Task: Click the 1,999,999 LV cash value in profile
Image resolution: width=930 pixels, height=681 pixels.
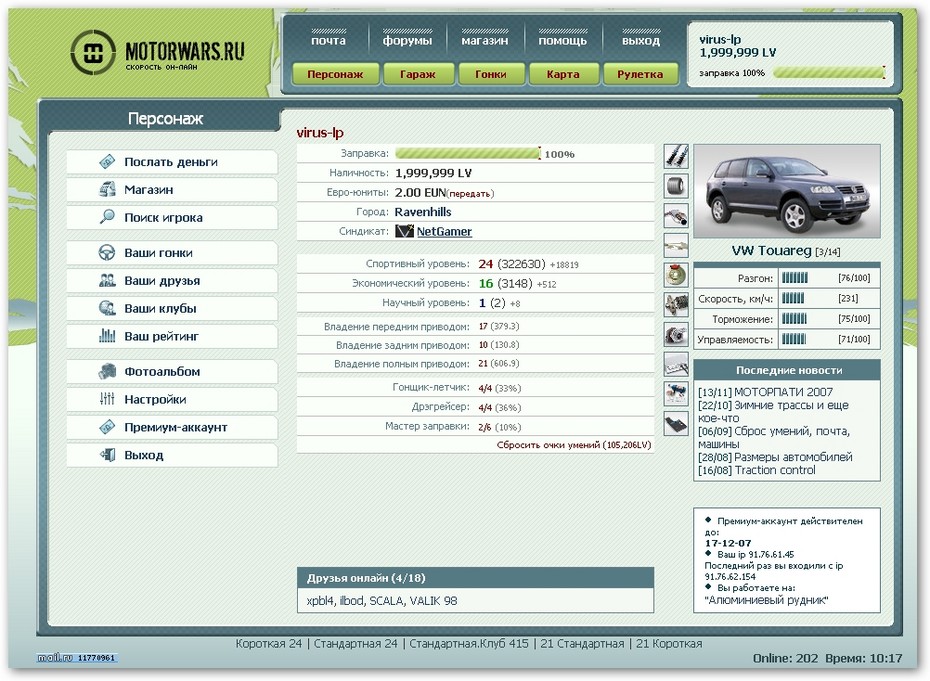Action: [434, 173]
